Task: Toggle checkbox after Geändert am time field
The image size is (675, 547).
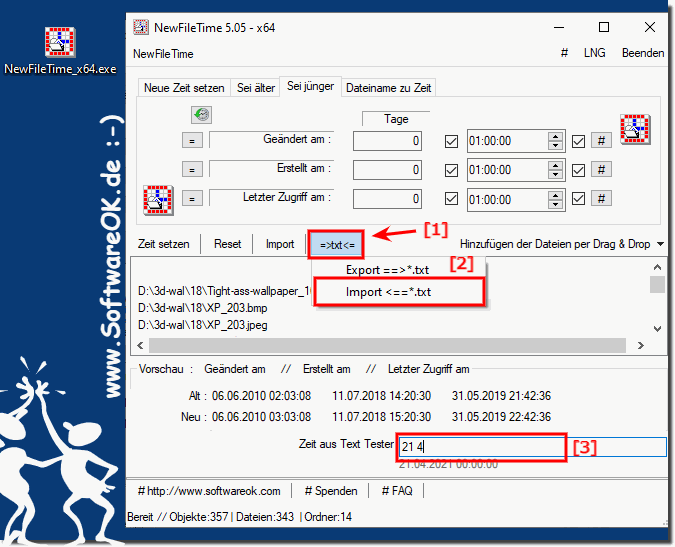Action: coord(578,141)
